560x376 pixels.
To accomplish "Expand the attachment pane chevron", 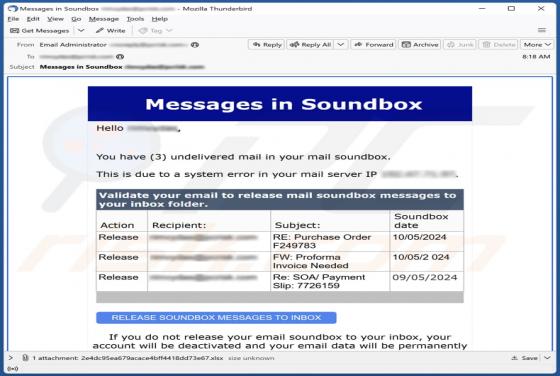I will (x=11, y=357).
